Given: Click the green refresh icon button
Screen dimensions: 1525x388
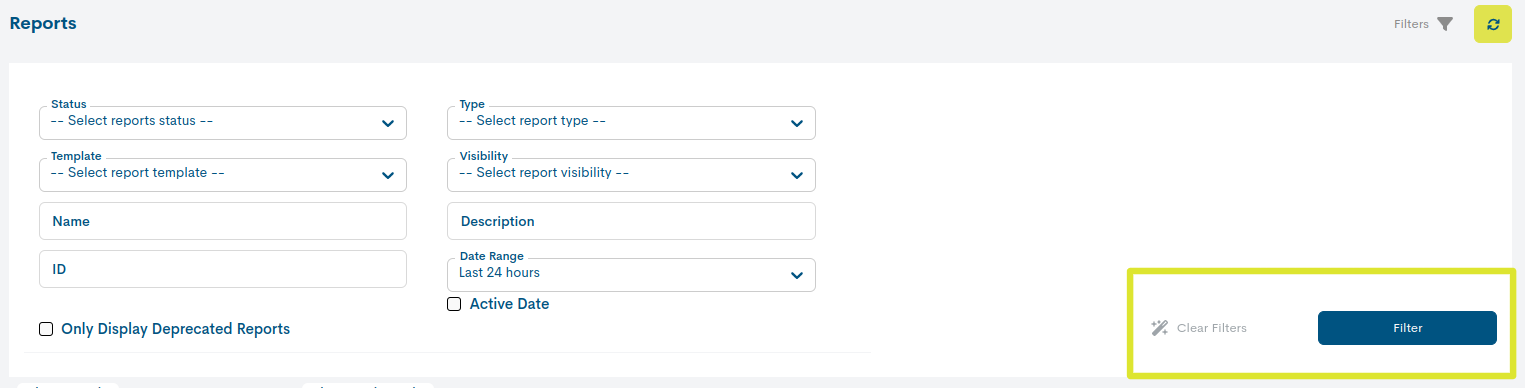Looking at the screenshot, I should click(x=1492, y=24).
